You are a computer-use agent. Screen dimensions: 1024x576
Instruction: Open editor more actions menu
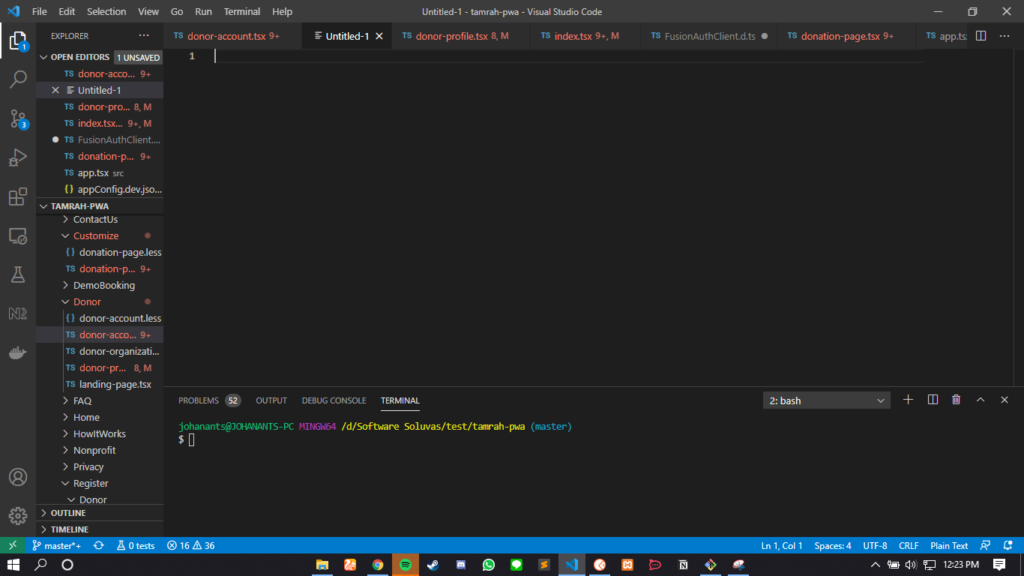1004,36
